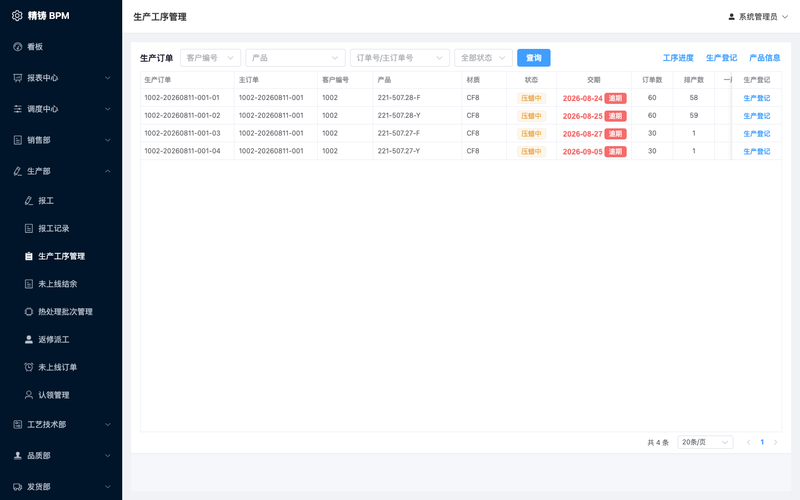Click the 发货部 truck icon
The image size is (800, 500).
coord(17,487)
